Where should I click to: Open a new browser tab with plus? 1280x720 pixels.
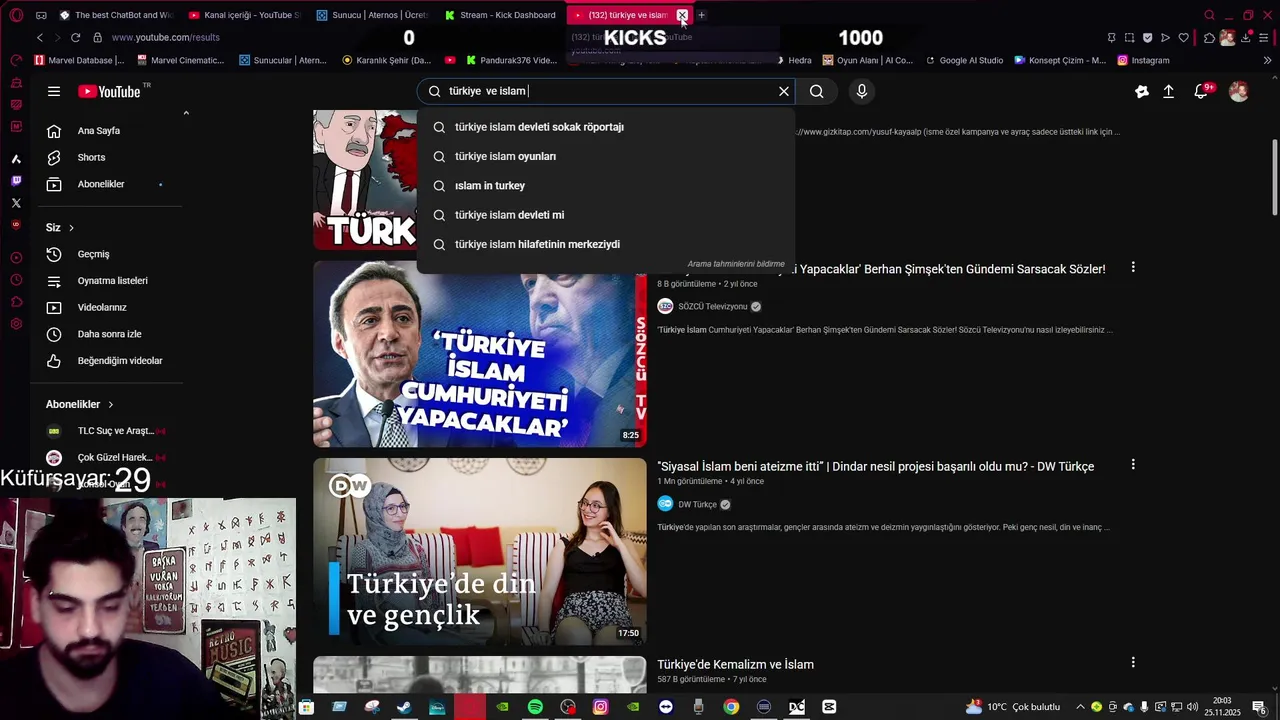coord(701,15)
